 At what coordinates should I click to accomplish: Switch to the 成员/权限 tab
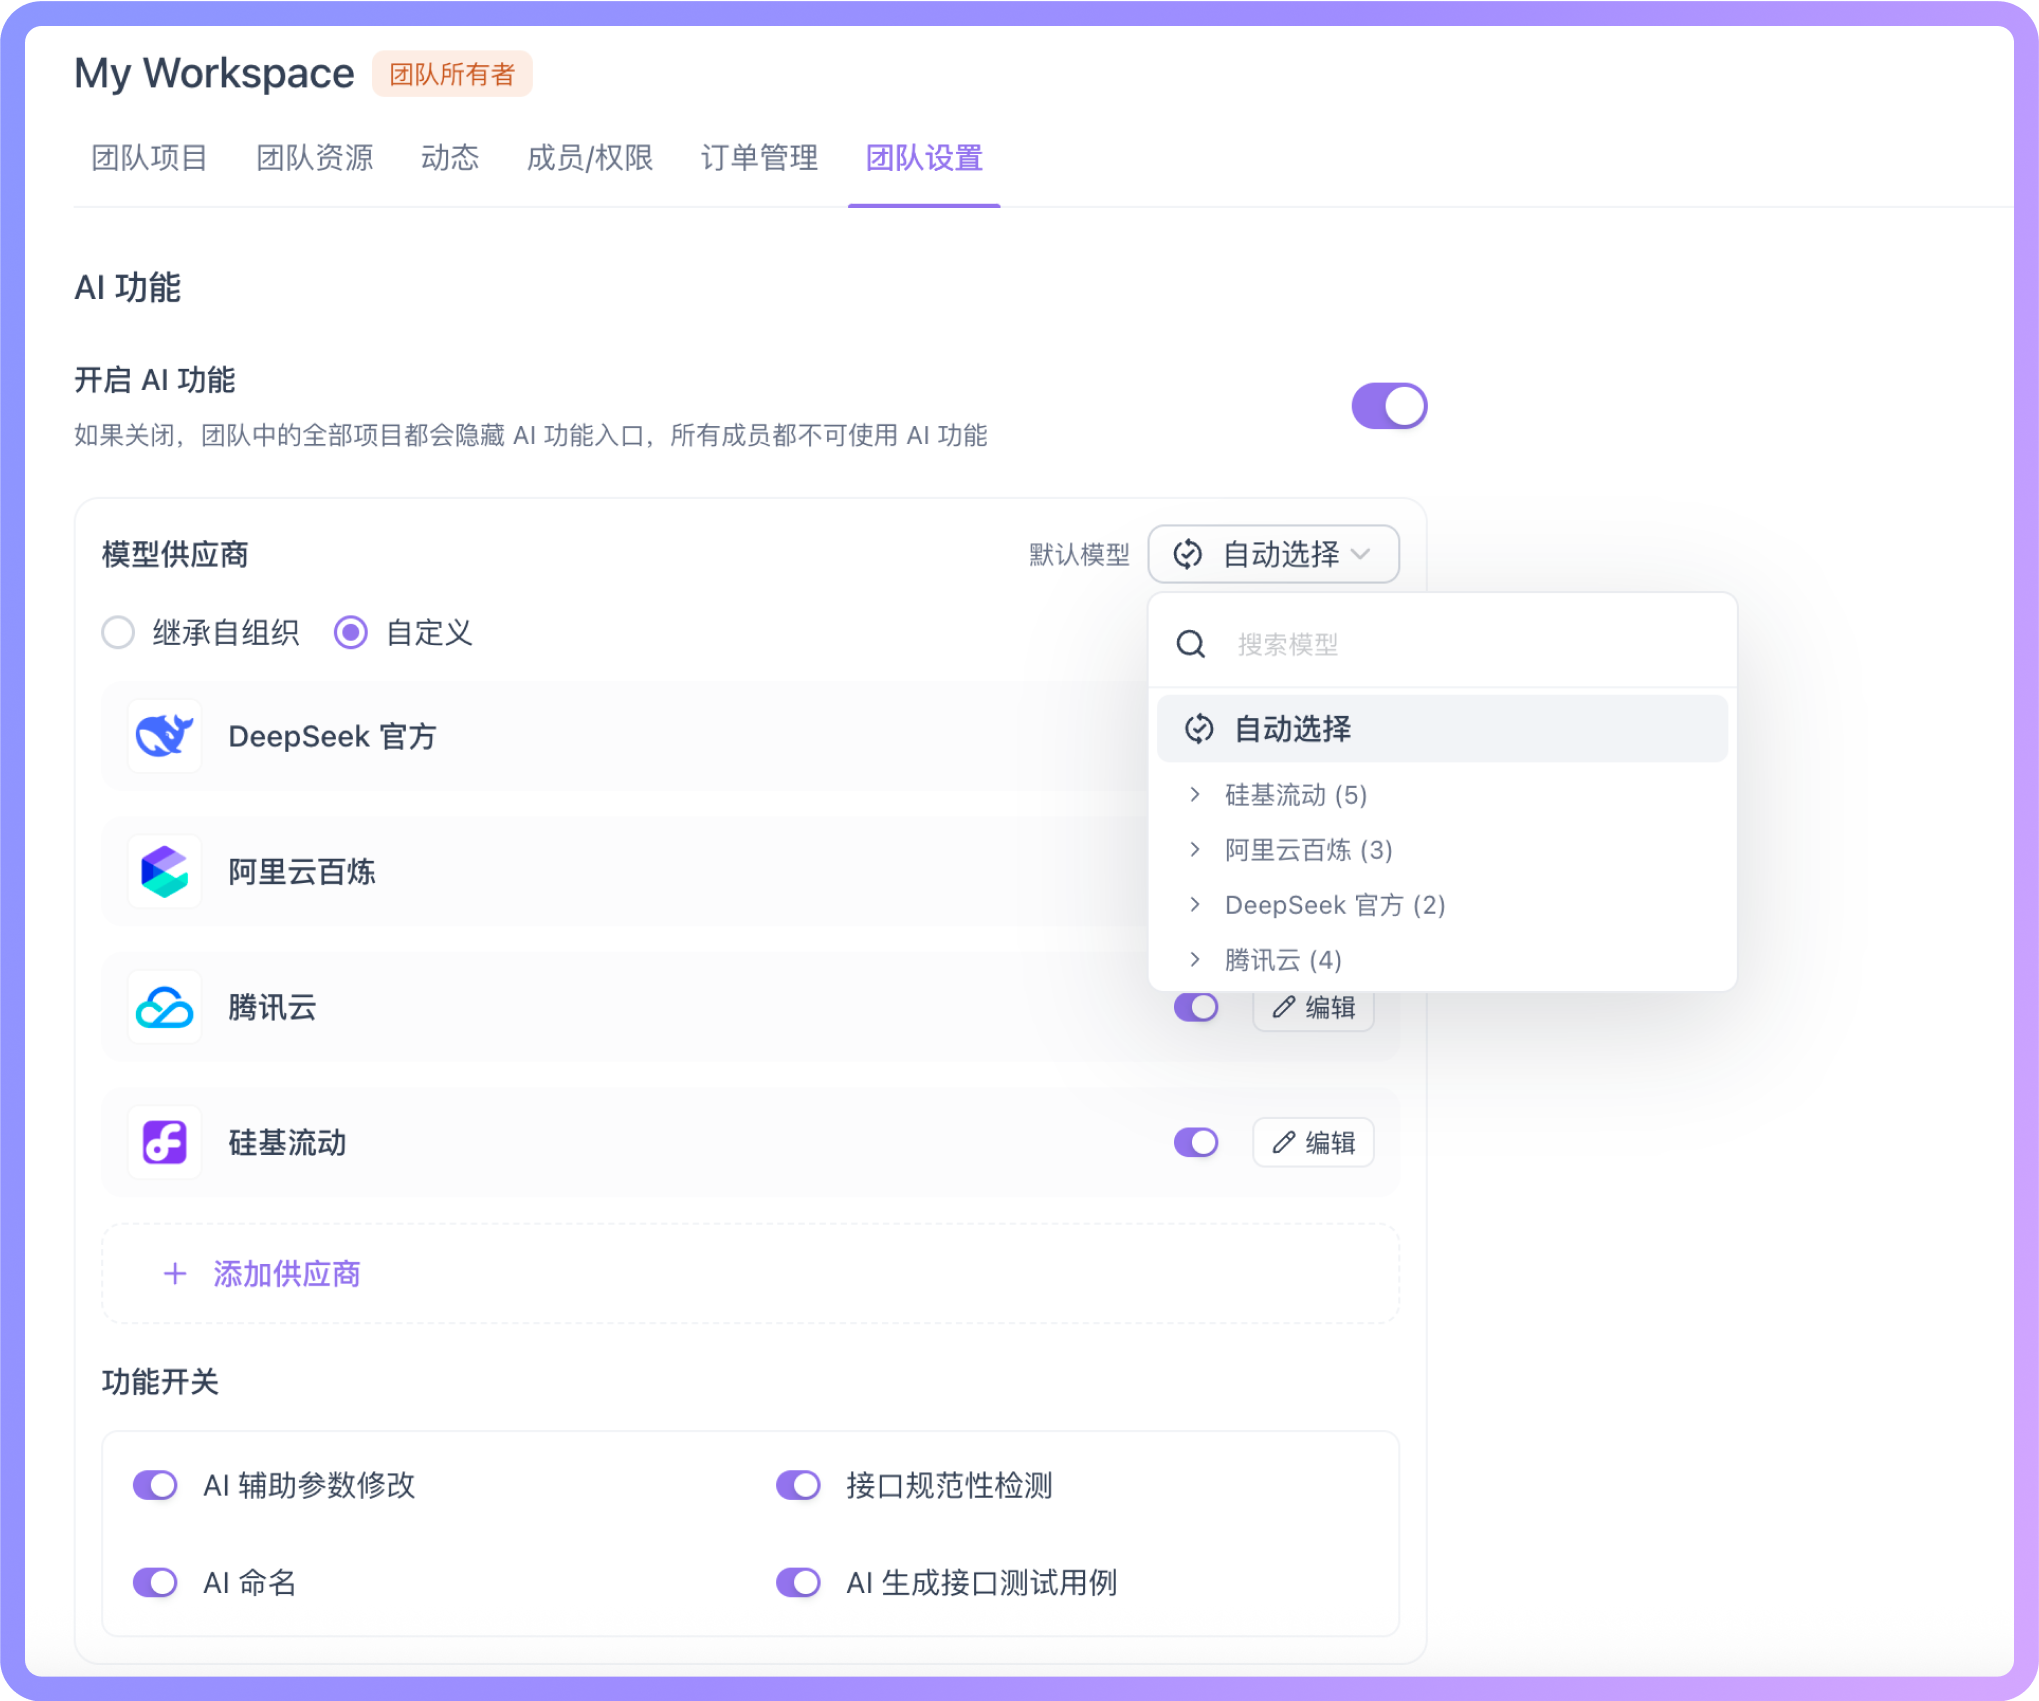coord(589,158)
